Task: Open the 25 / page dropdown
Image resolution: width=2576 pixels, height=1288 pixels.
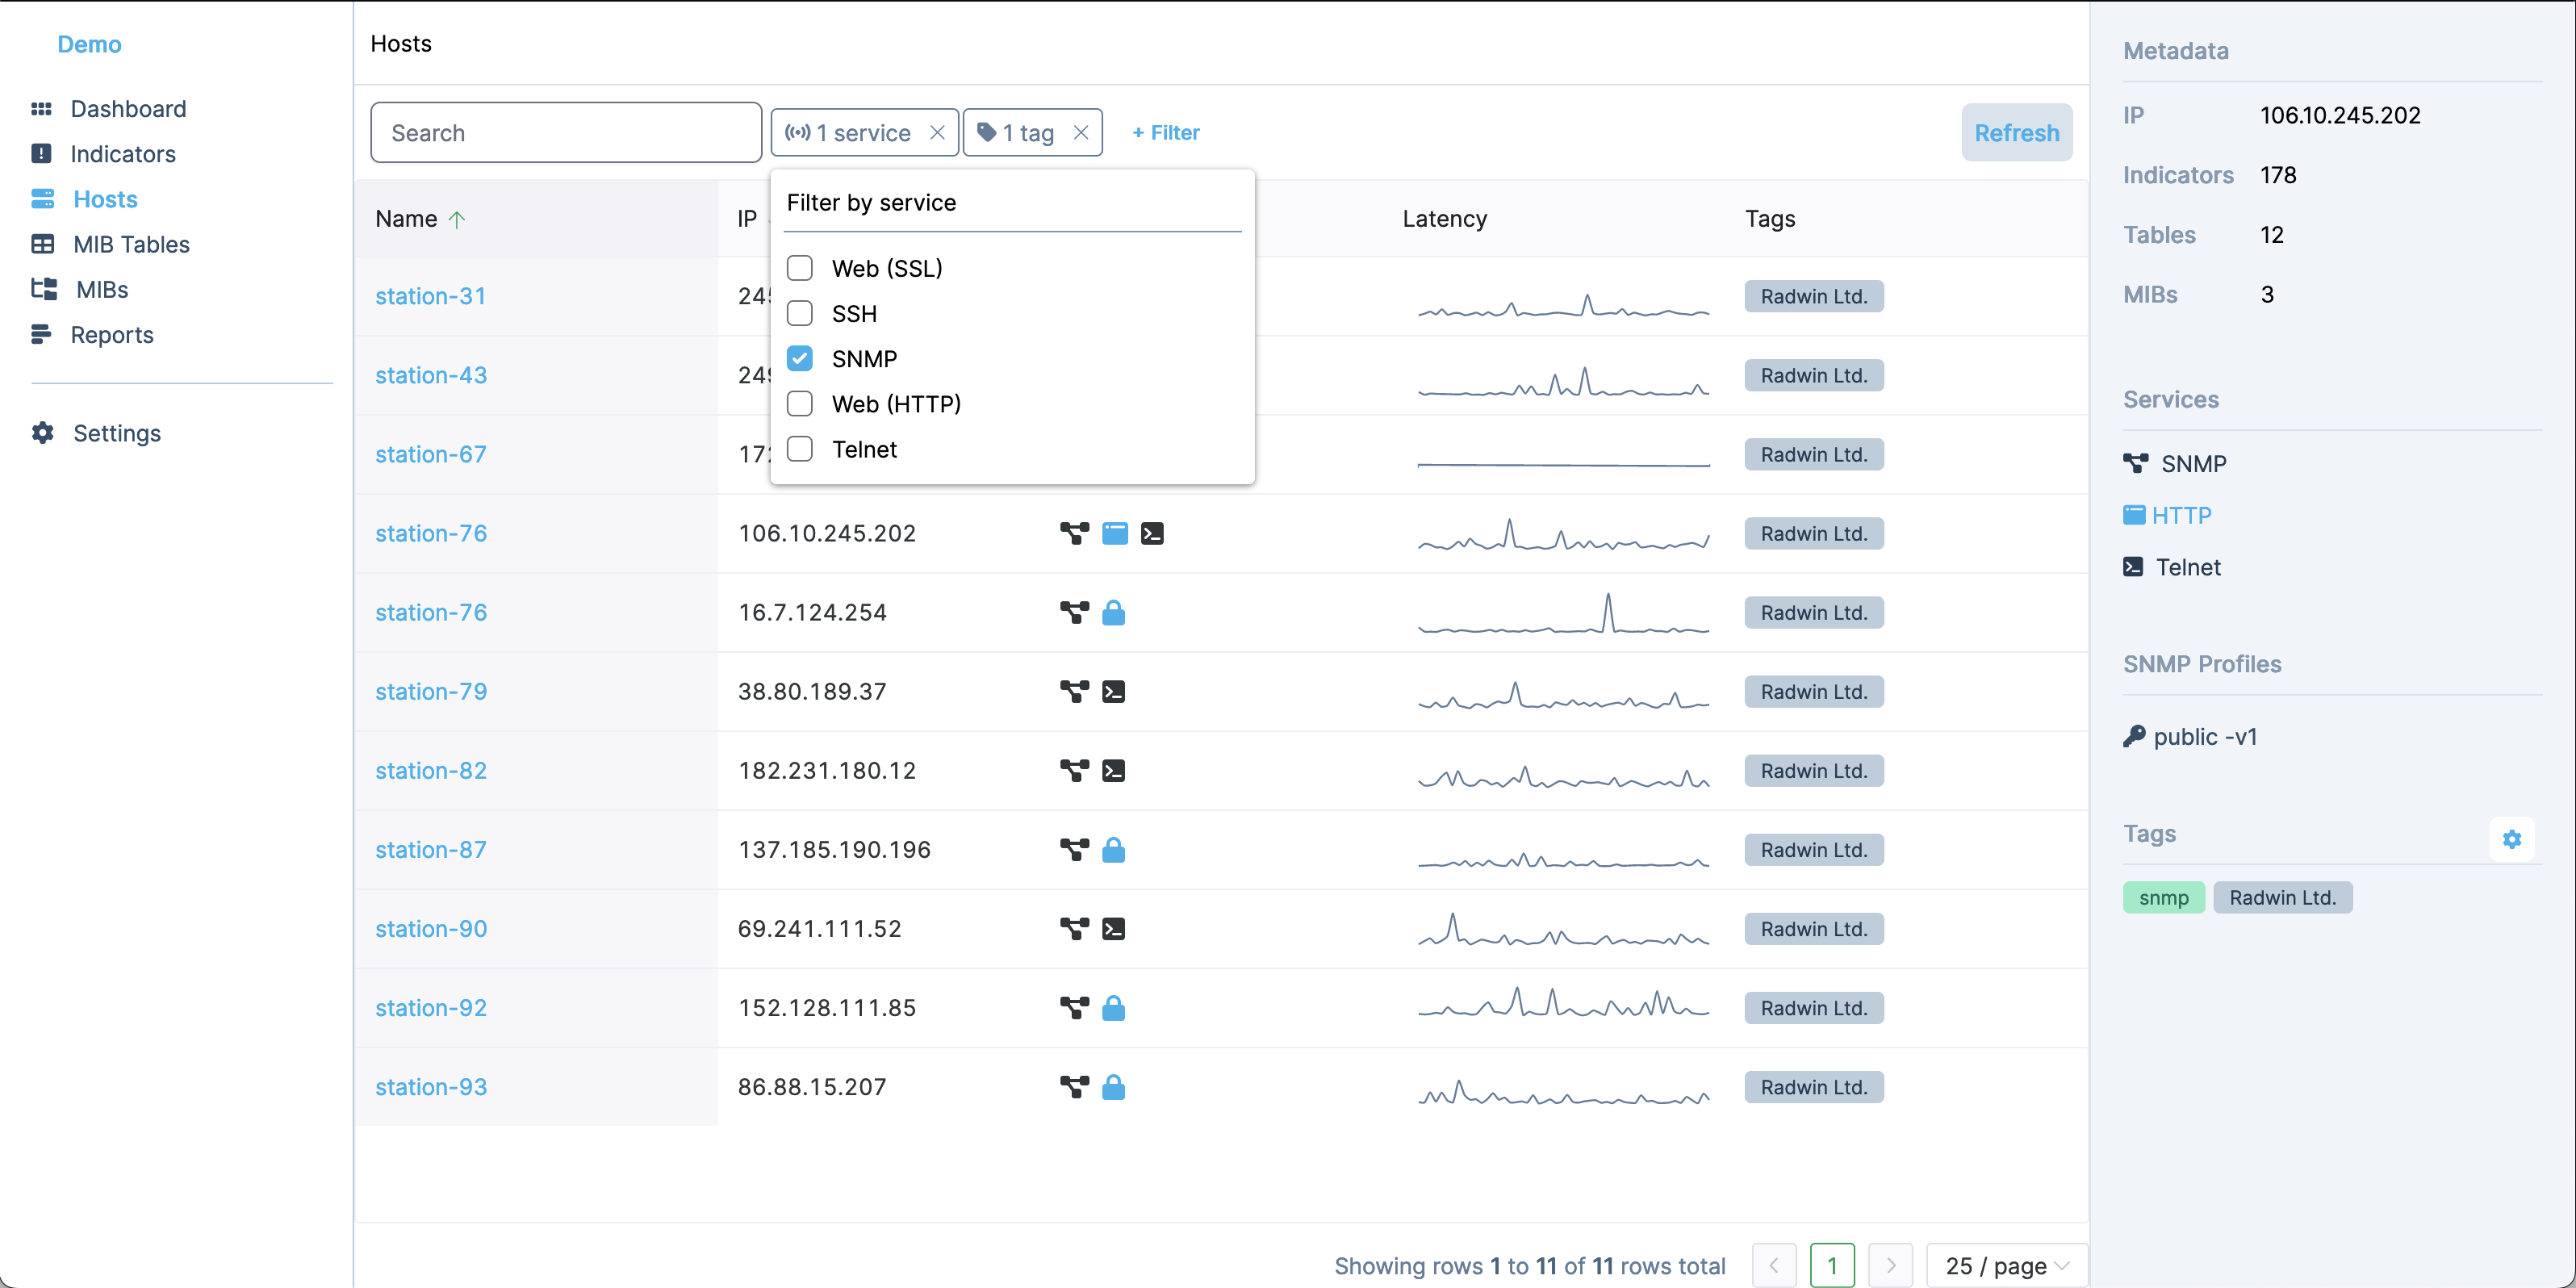Action: (x=2006, y=1265)
